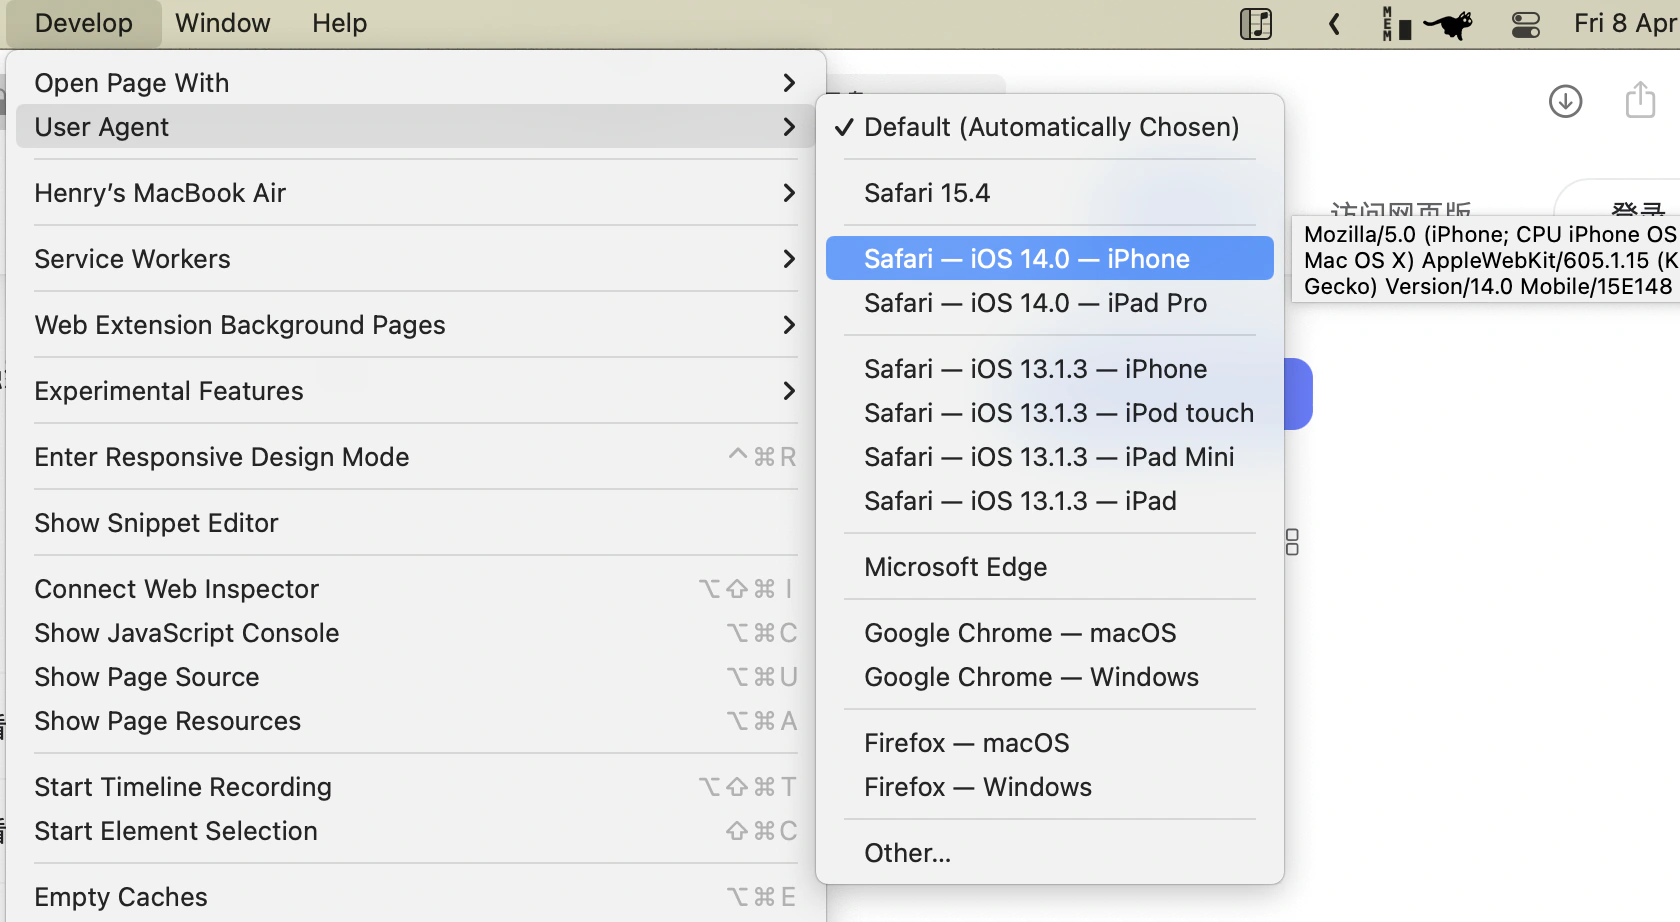Select Default (Automatically Chosen) user agent
The height and width of the screenshot is (922, 1680).
pyautogui.click(x=1050, y=127)
